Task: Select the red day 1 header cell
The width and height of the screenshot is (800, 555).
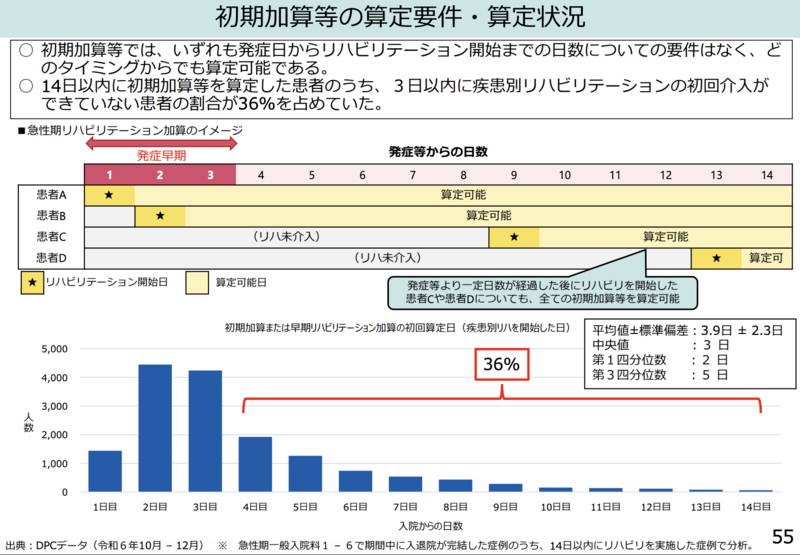Action: click(x=109, y=175)
